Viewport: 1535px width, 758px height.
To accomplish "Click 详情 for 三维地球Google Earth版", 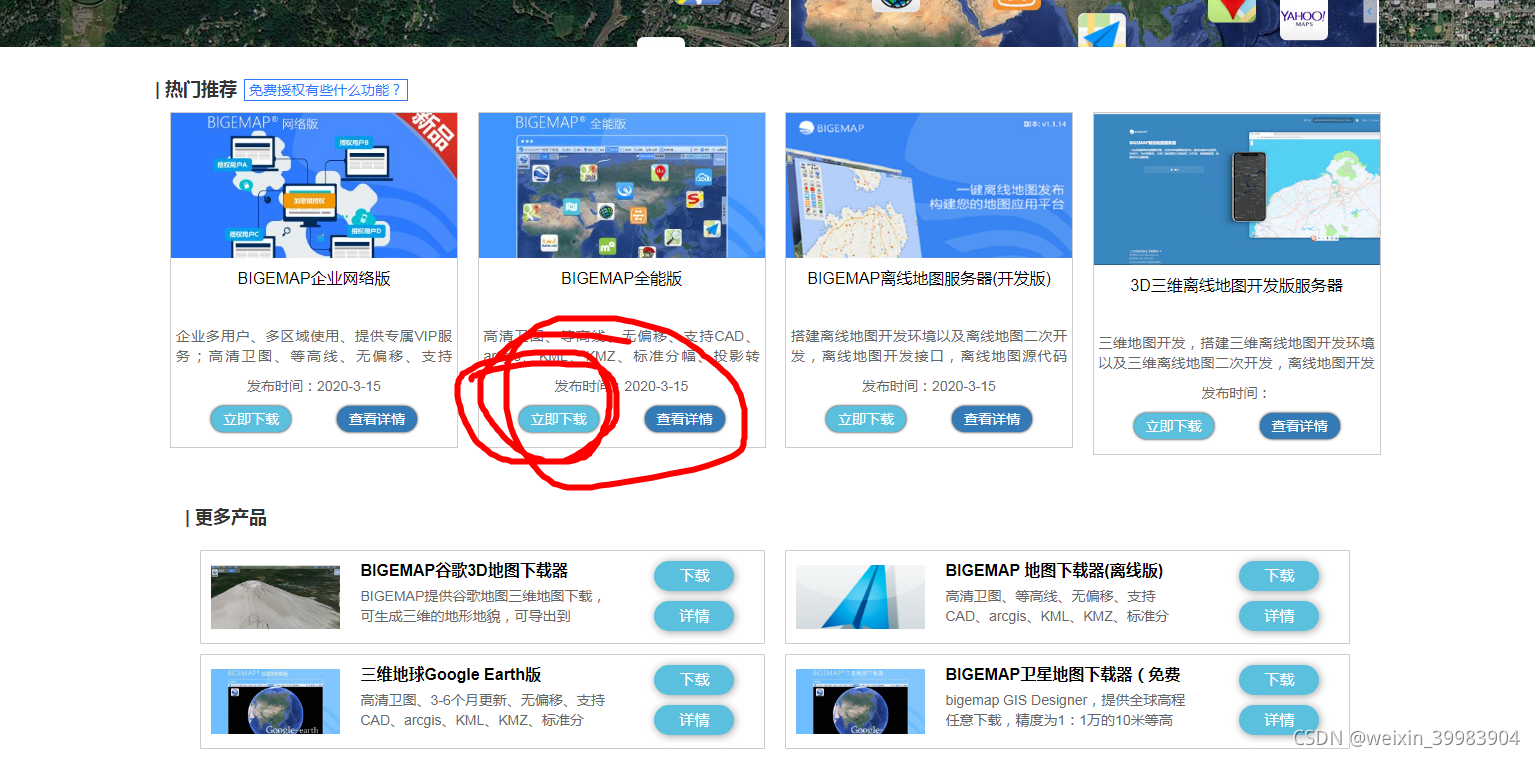I will click(693, 720).
